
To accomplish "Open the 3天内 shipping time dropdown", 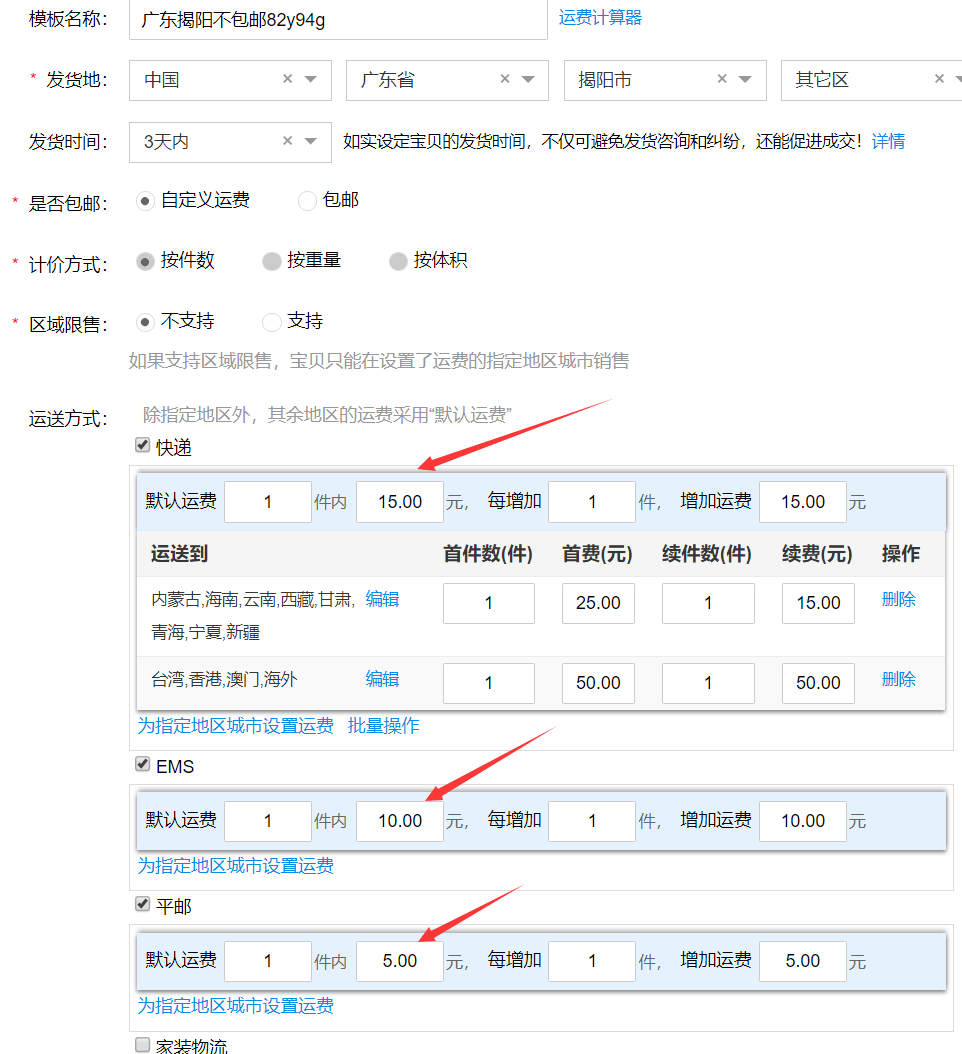I will pos(311,142).
